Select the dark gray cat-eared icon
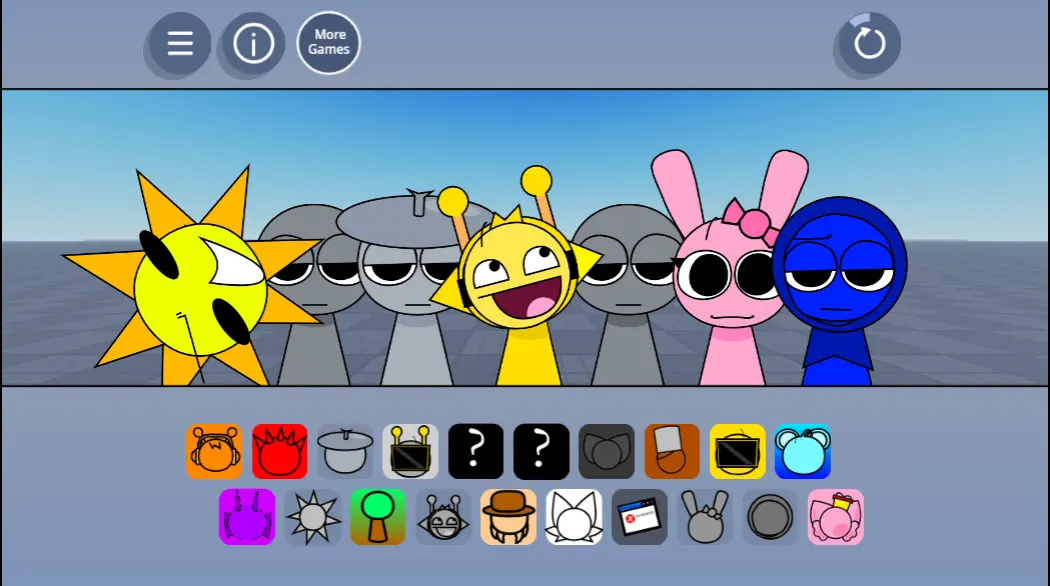 [607, 452]
